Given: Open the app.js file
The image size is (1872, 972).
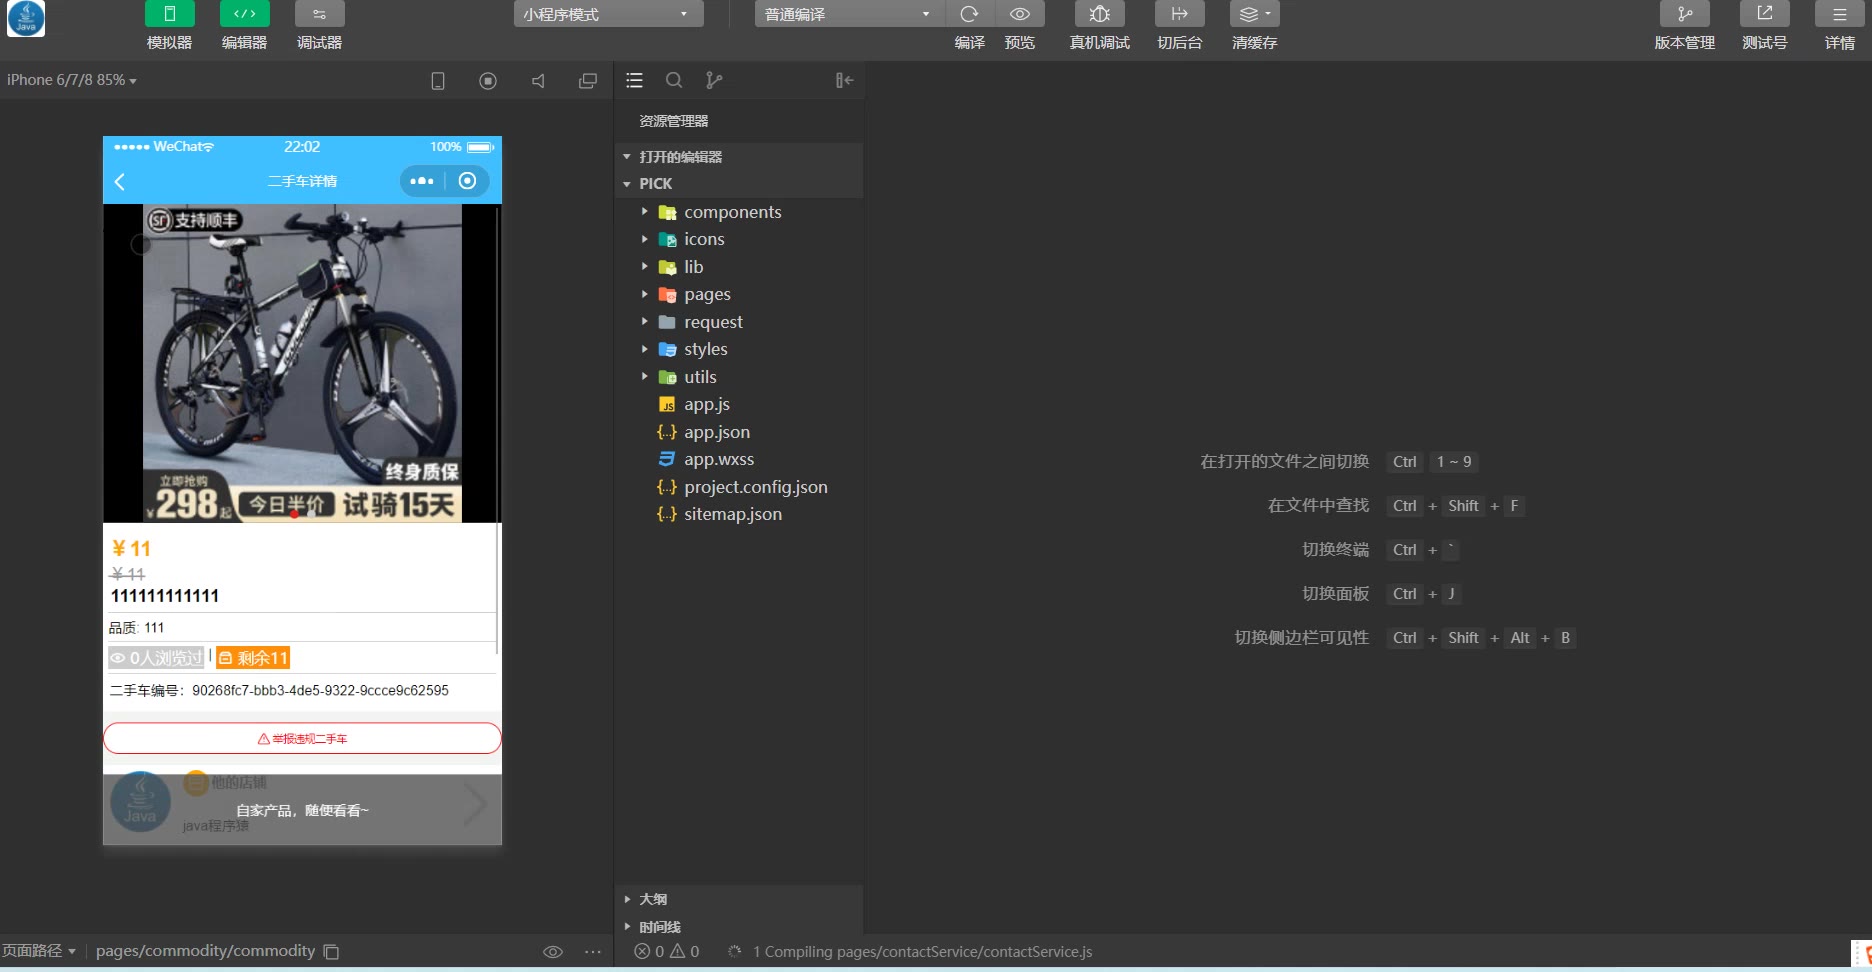Looking at the screenshot, I should tap(739, 404).
